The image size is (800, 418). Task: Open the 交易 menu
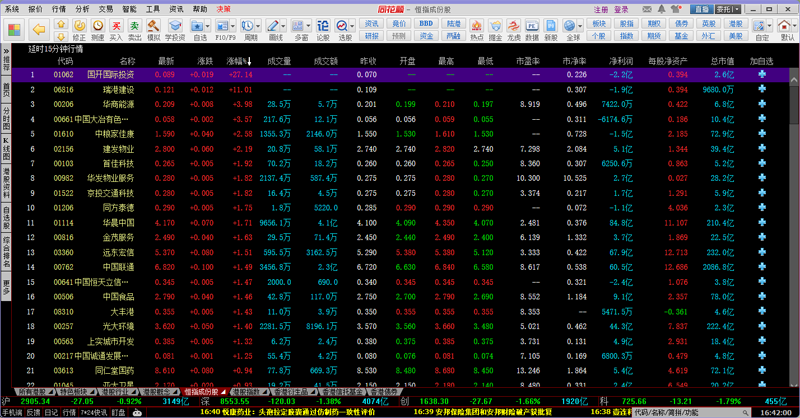[105, 7]
